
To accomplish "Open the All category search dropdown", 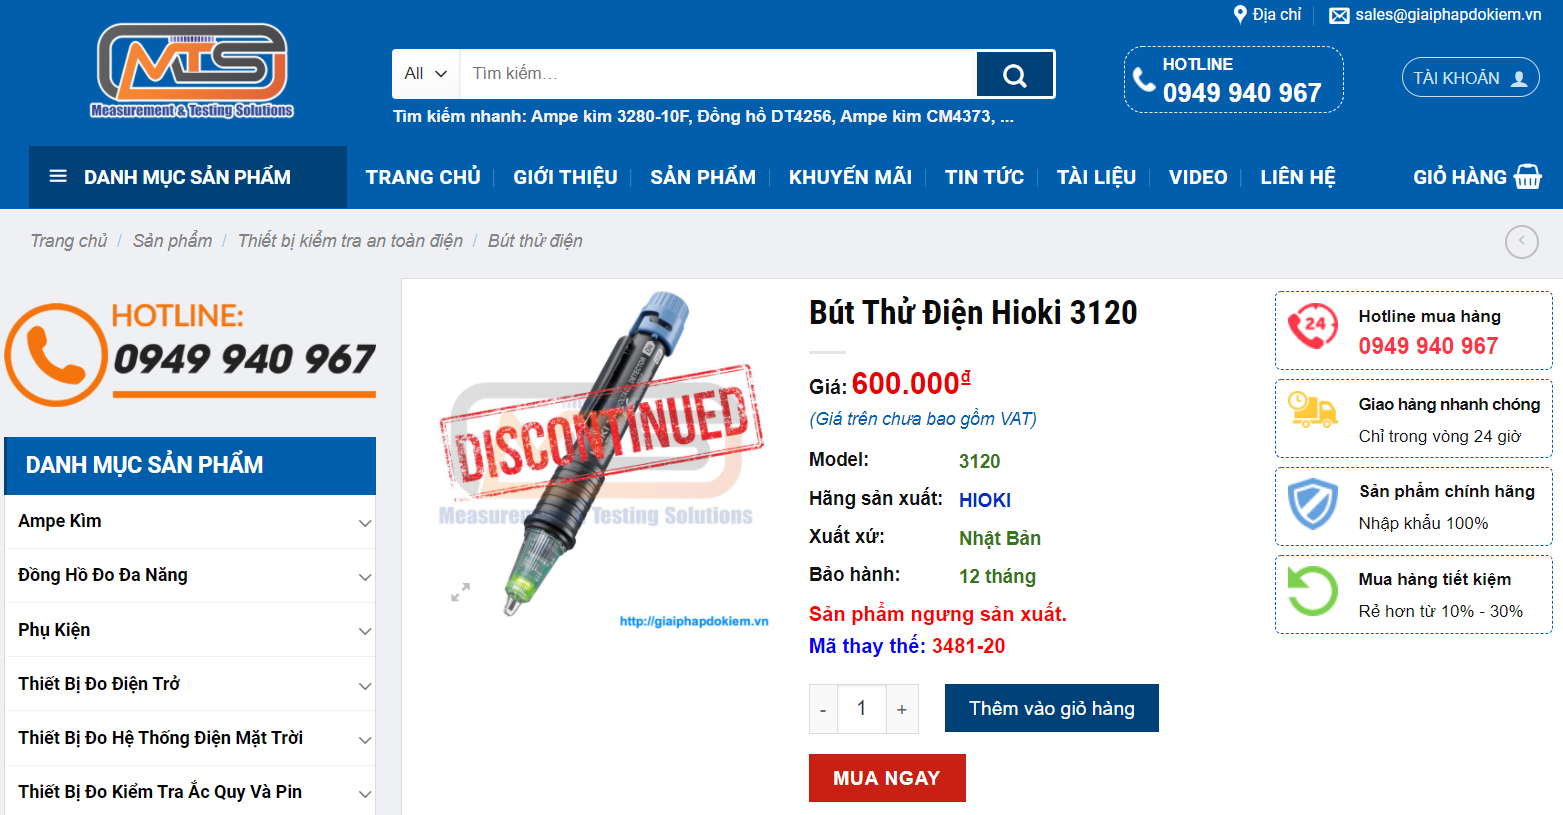I will click(x=425, y=74).
